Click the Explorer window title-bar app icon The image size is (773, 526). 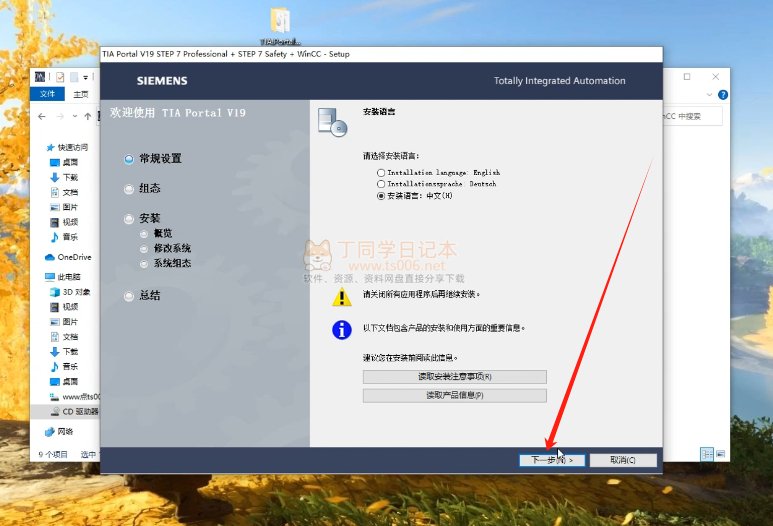point(40,76)
